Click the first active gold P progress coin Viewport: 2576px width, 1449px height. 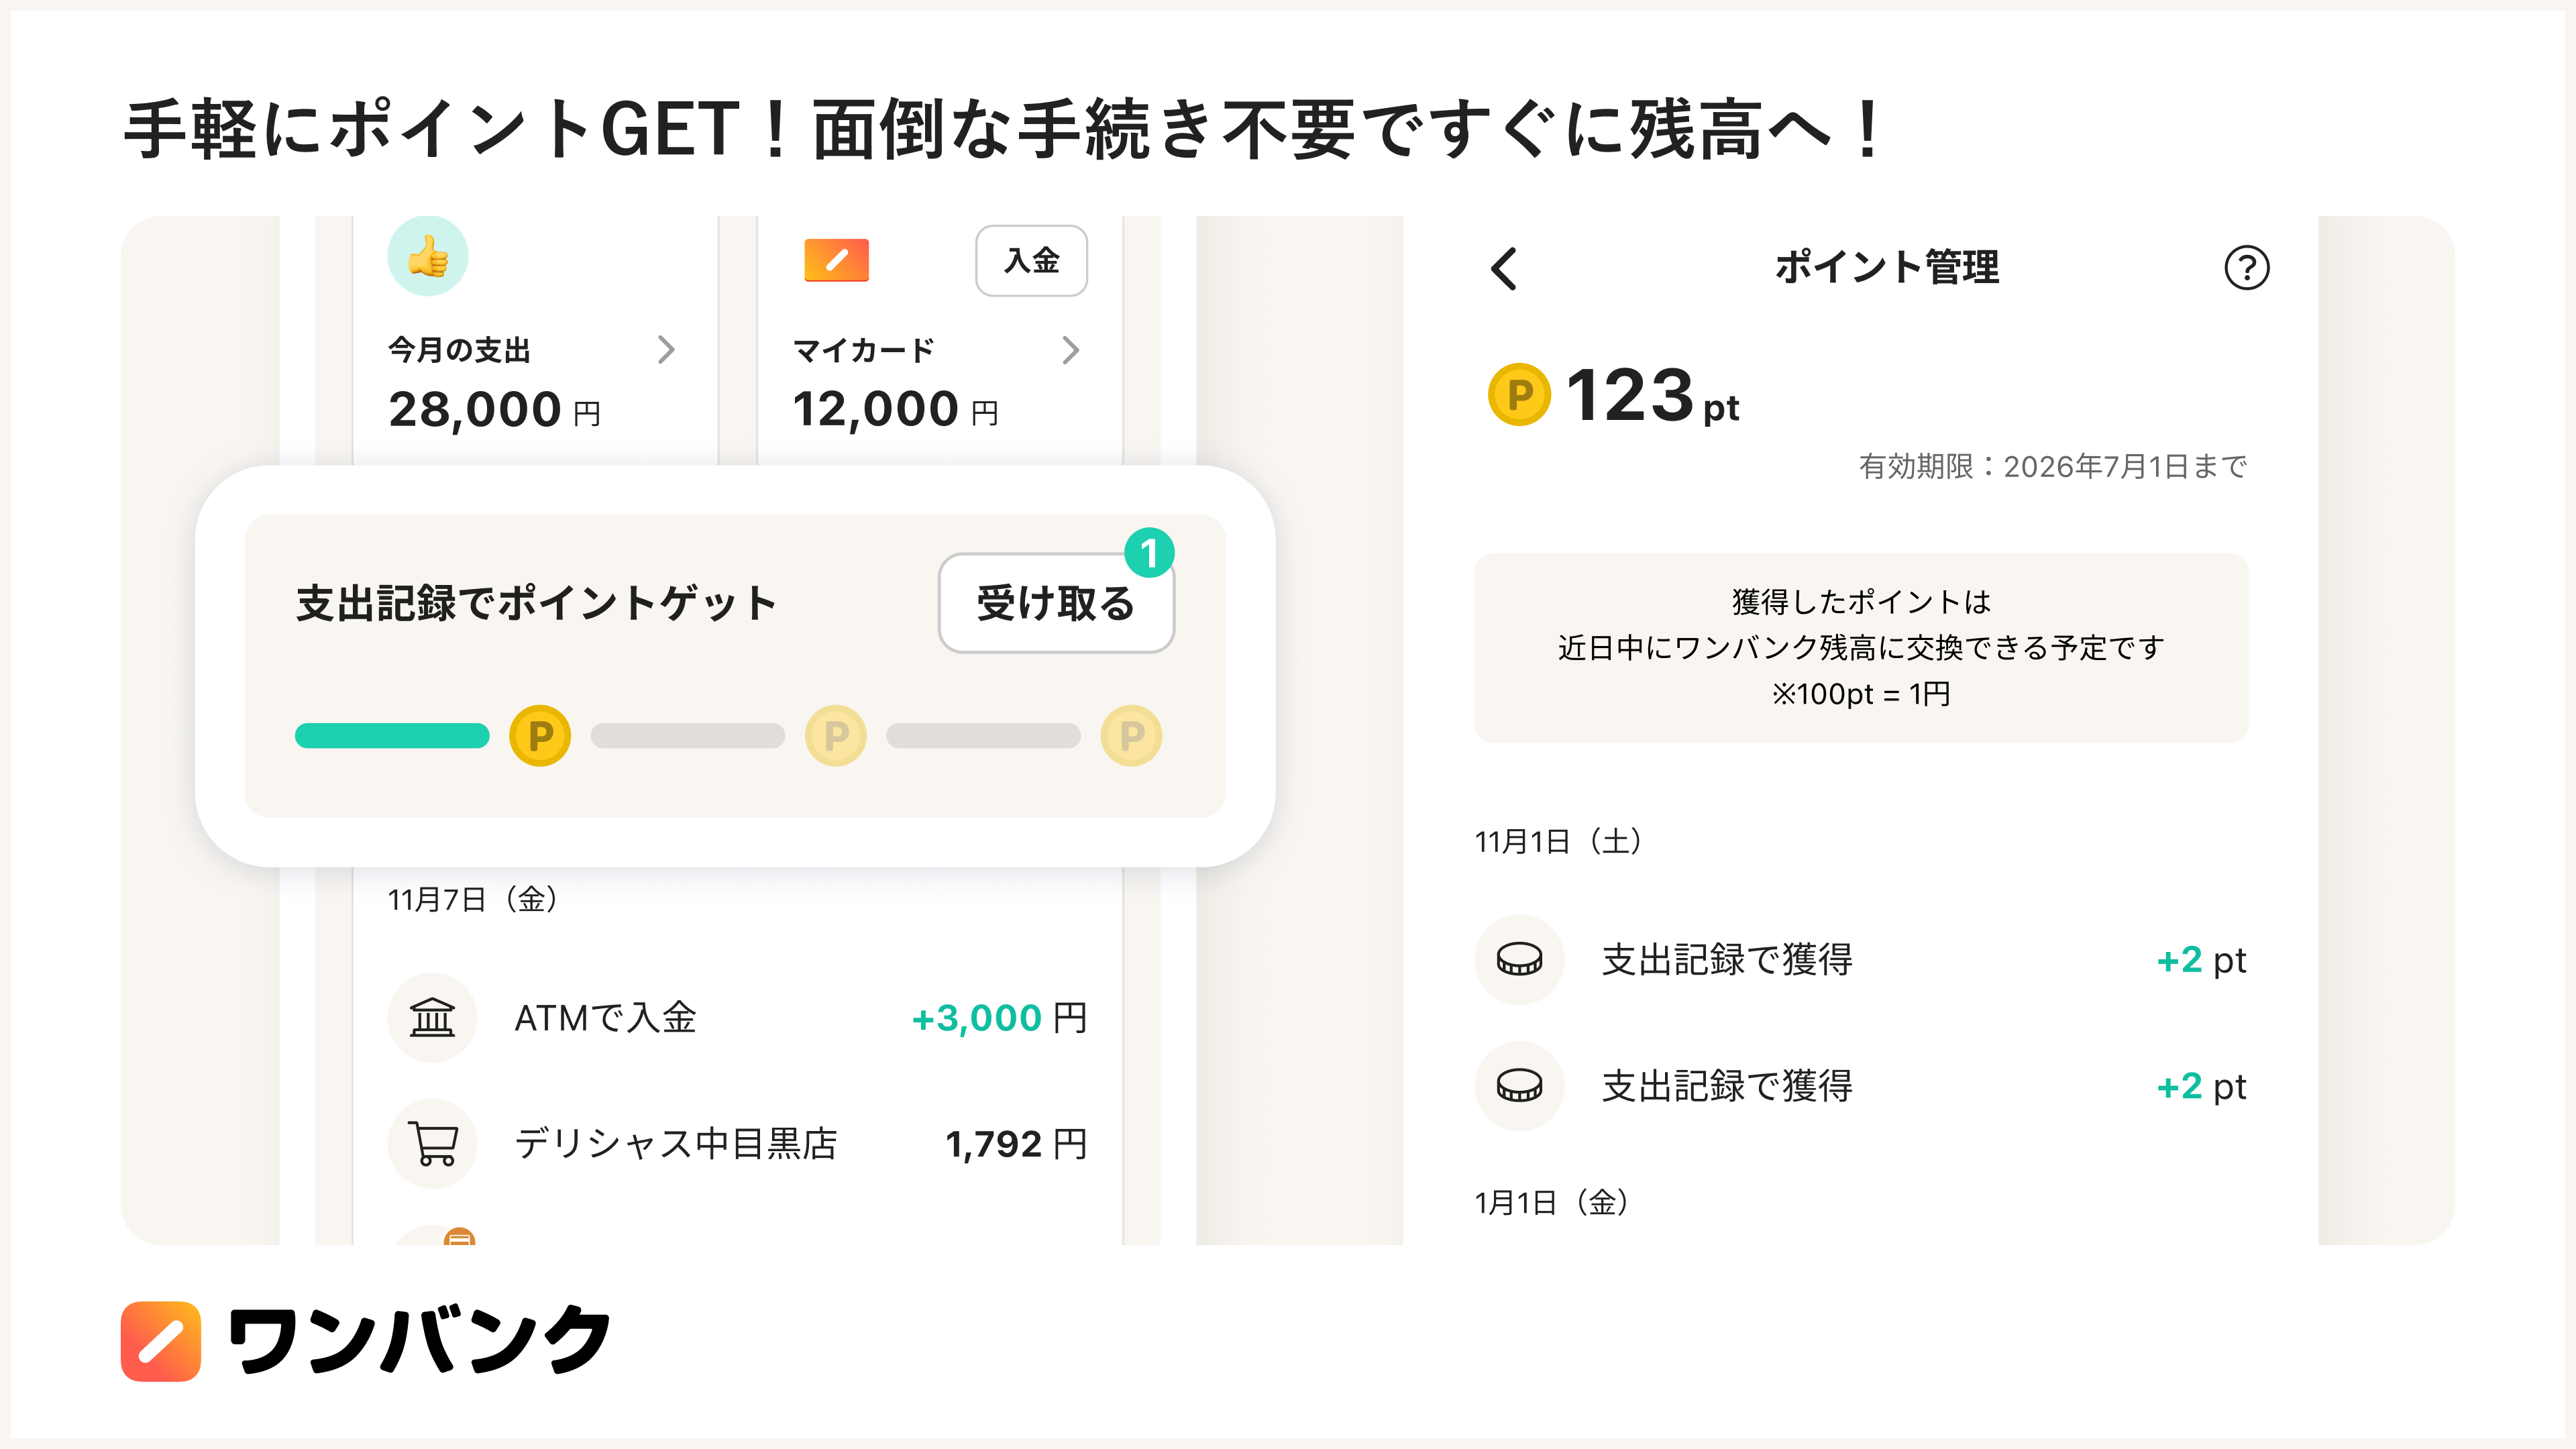coord(540,736)
